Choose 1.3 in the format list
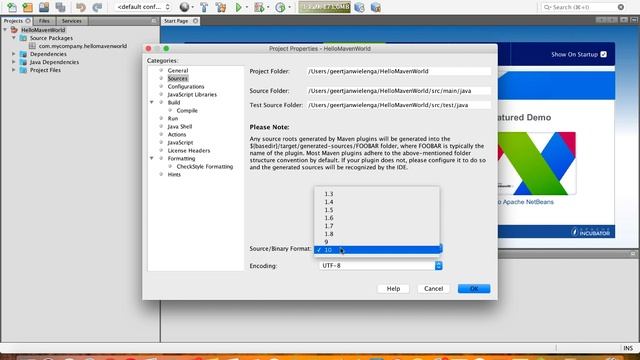Viewport: 640px width, 360px height. [x=377, y=194]
